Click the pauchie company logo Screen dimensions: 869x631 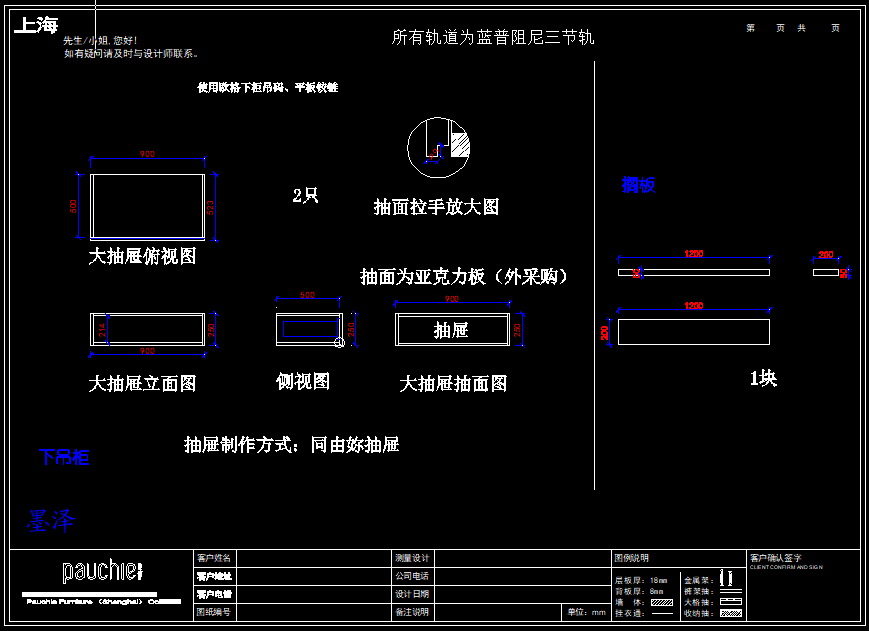pos(101,572)
